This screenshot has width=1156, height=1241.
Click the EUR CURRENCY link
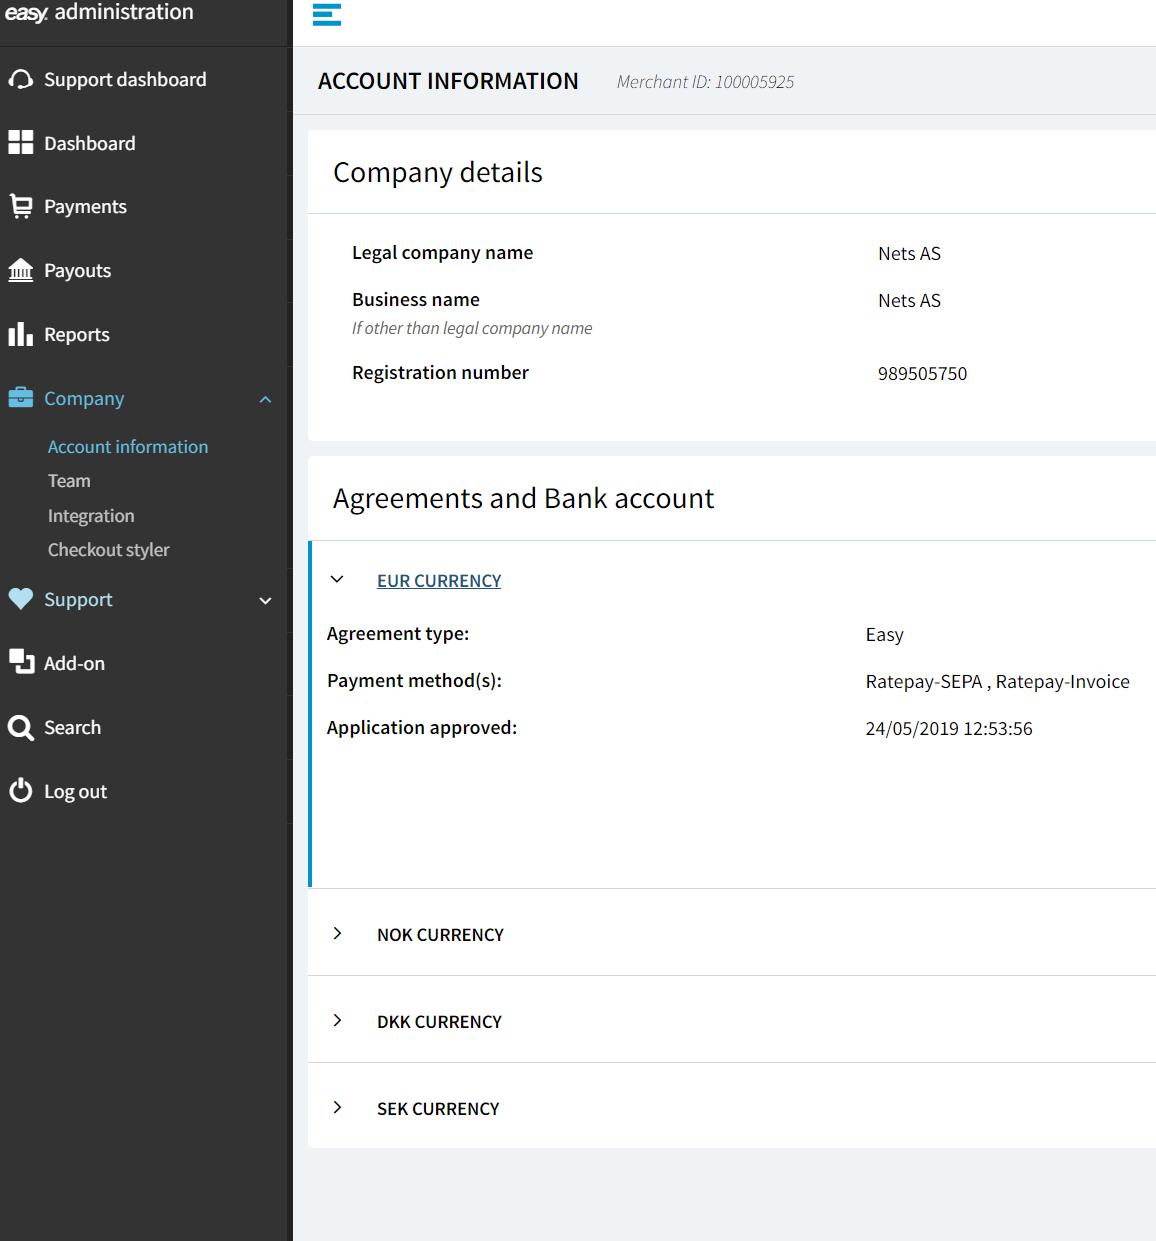pyautogui.click(x=439, y=581)
